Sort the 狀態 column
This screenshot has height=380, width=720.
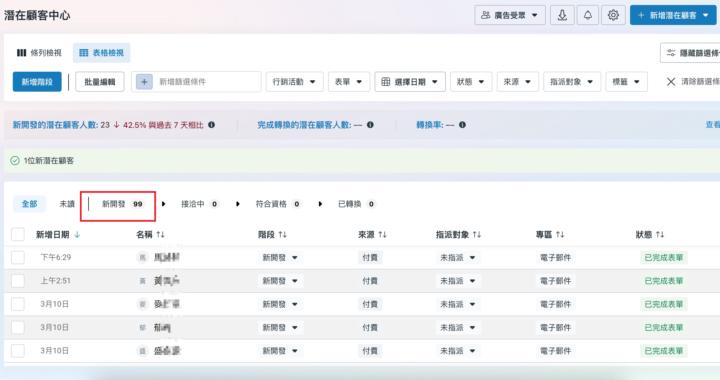coord(660,235)
